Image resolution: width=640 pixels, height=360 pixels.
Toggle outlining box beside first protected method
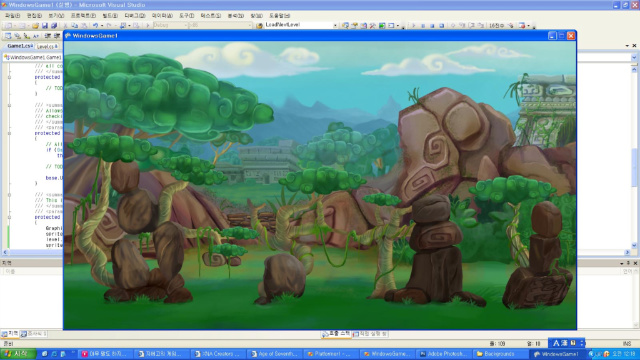click(9, 77)
